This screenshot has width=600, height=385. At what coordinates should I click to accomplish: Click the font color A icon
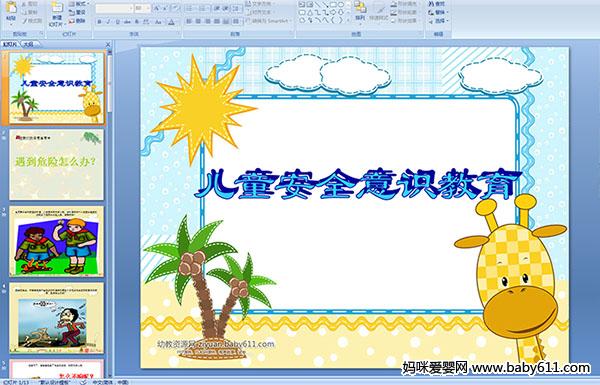171,22
